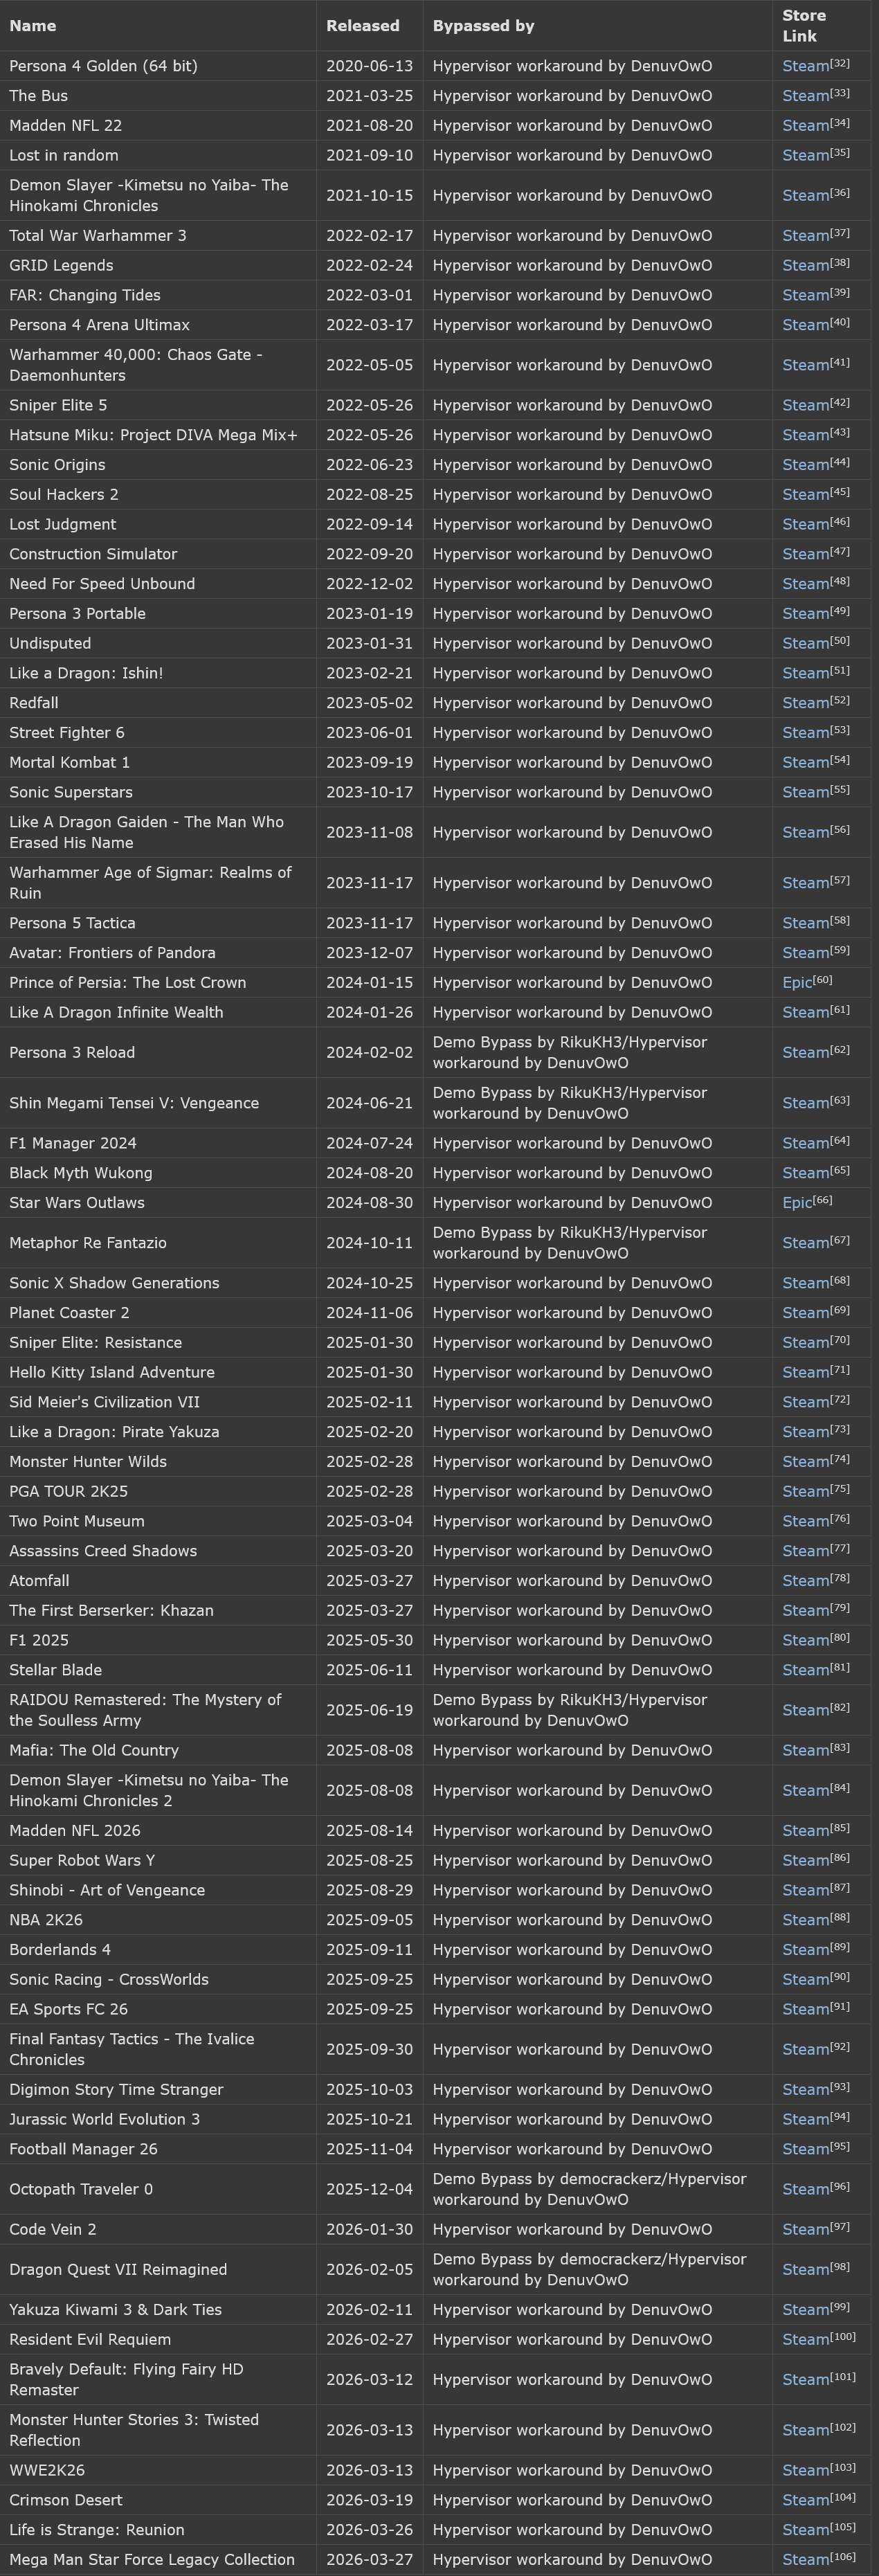
Task: Click Avatar: Frontiers of Pandora name
Action: point(112,953)
